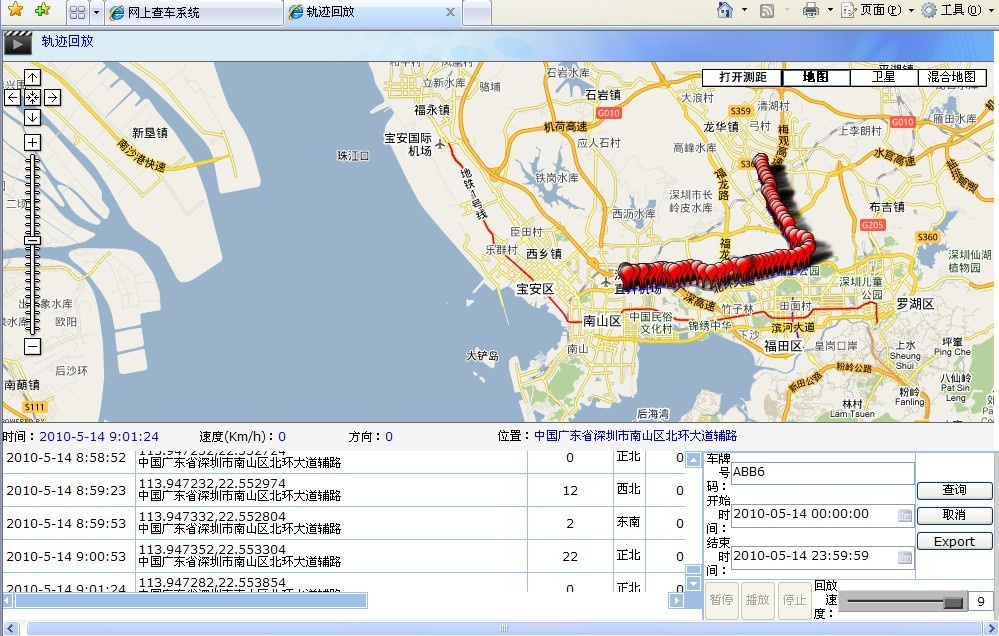Select track row 2010-5-14 8:59:53
Image resolution: width=999 pixels, height=636 pixels.
344,523
